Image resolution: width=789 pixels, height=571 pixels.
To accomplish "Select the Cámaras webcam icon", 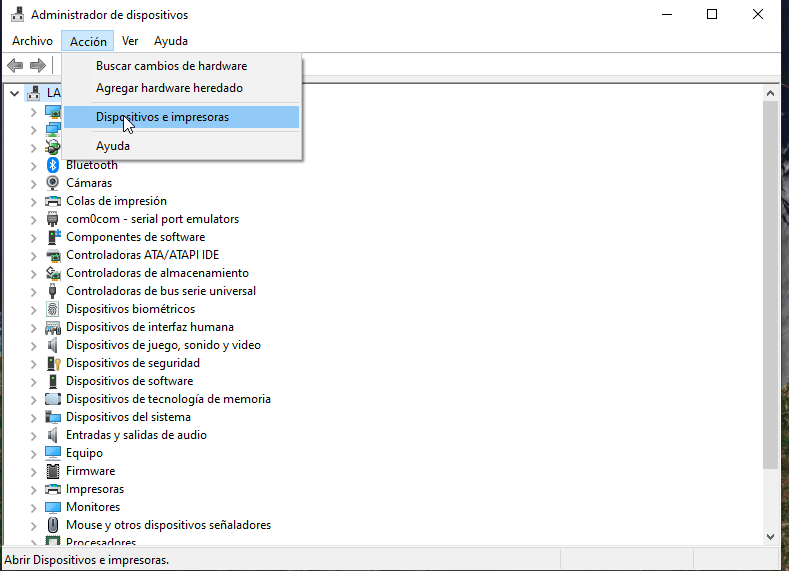I will [53, 183].
